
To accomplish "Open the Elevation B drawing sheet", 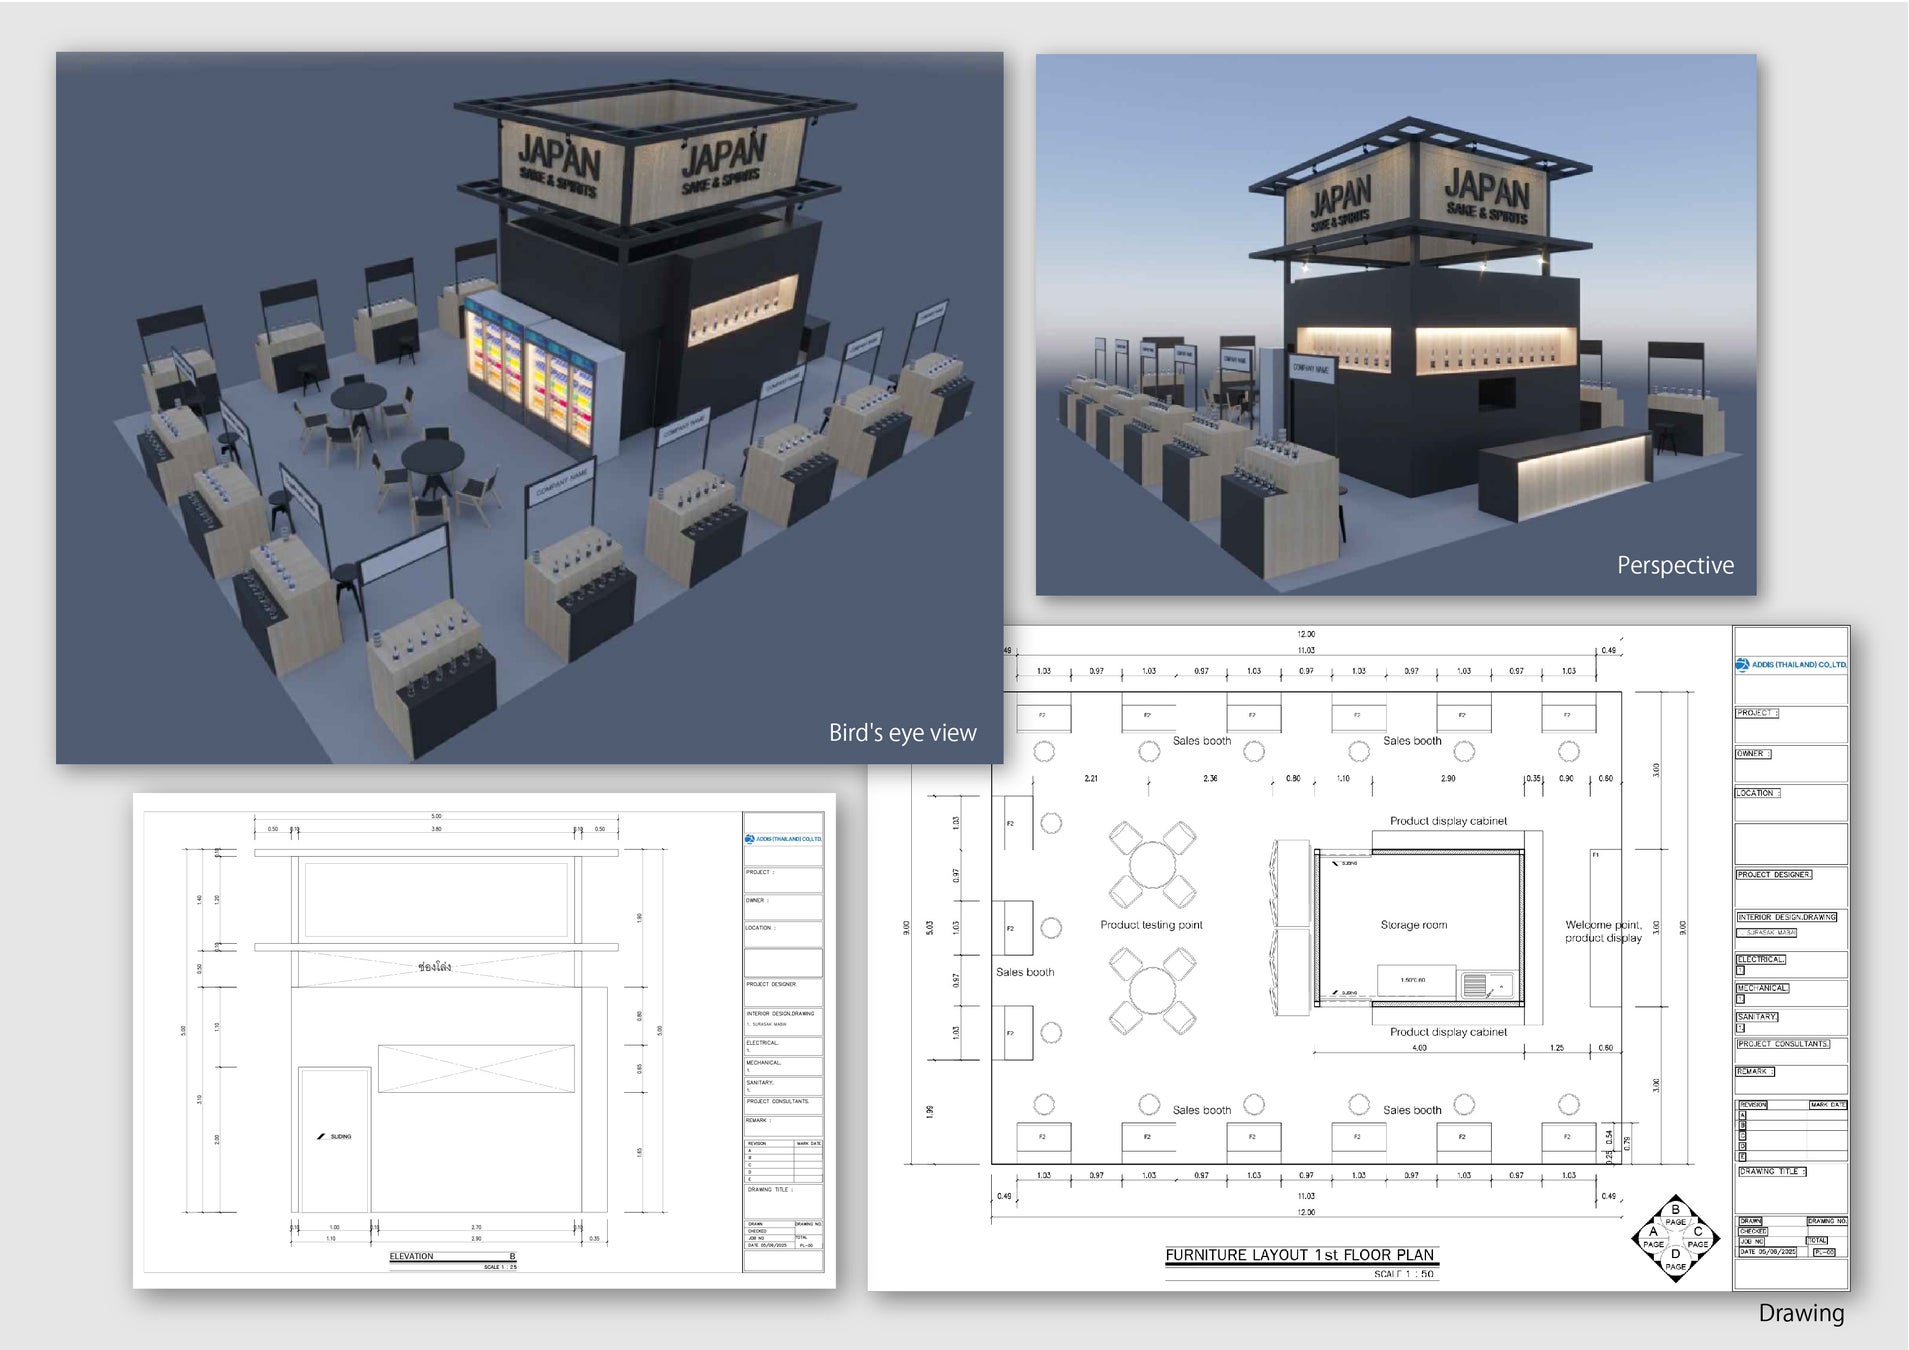I will (x=484, y=1040).
